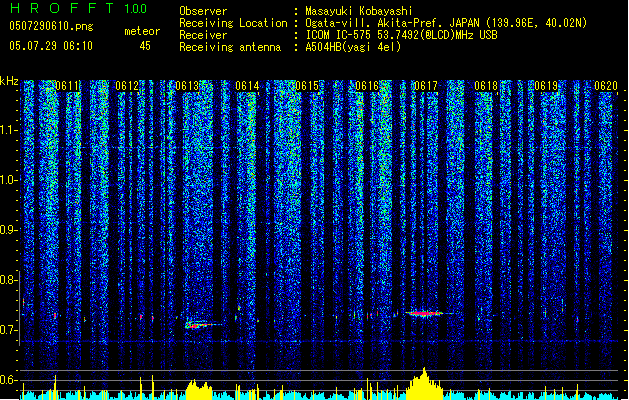Click the 0616 time marker
629x400 pixels.
point(367,86)
